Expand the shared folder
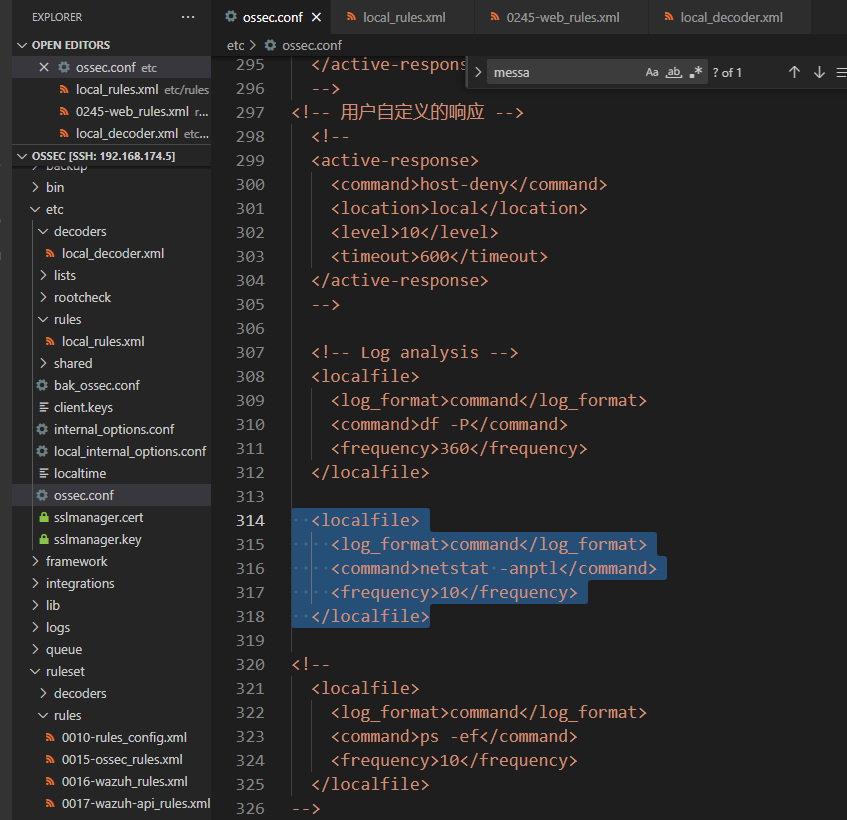Viewport: 847px width, 820px height. tap(111, 364)
